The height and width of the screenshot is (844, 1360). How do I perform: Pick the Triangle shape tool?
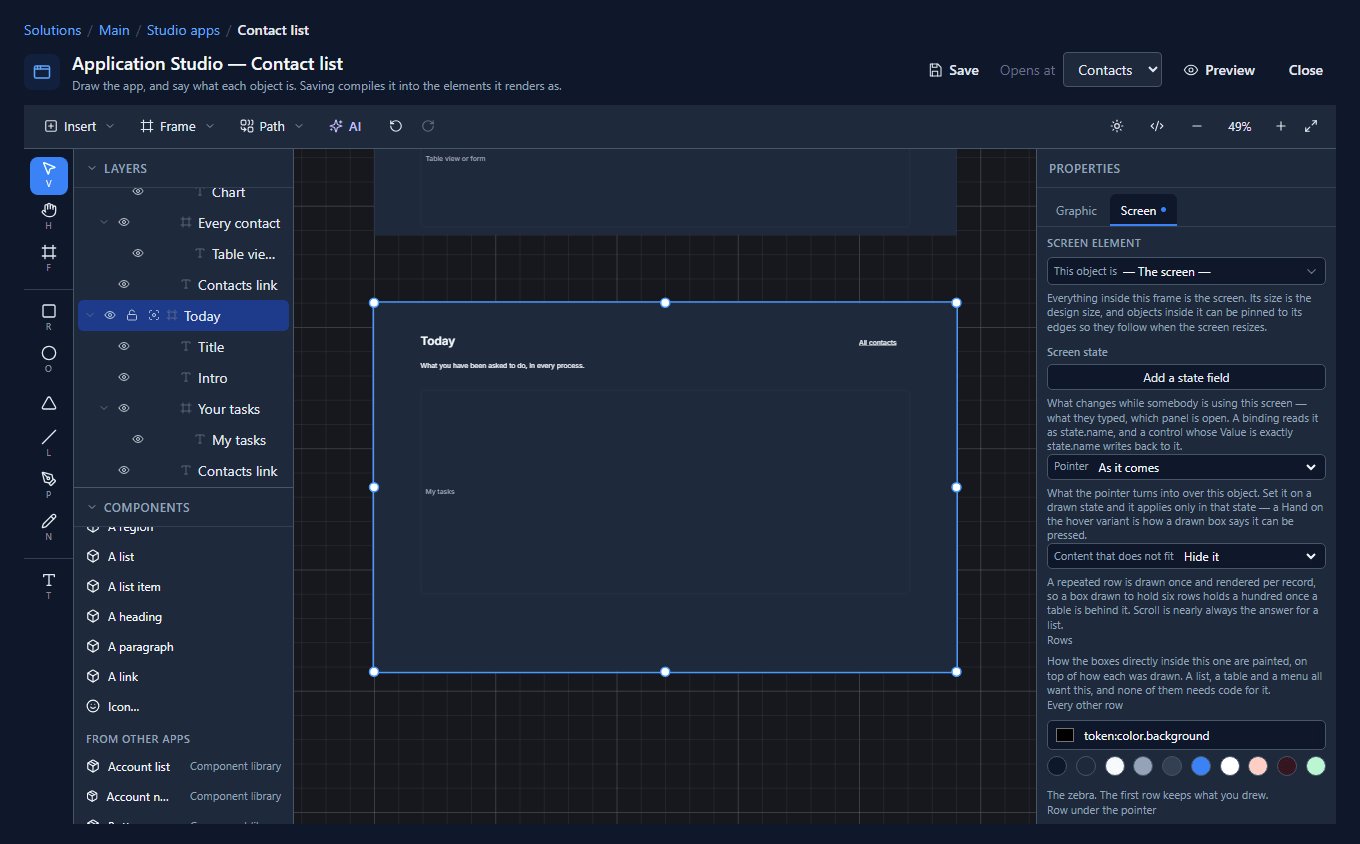49,403
